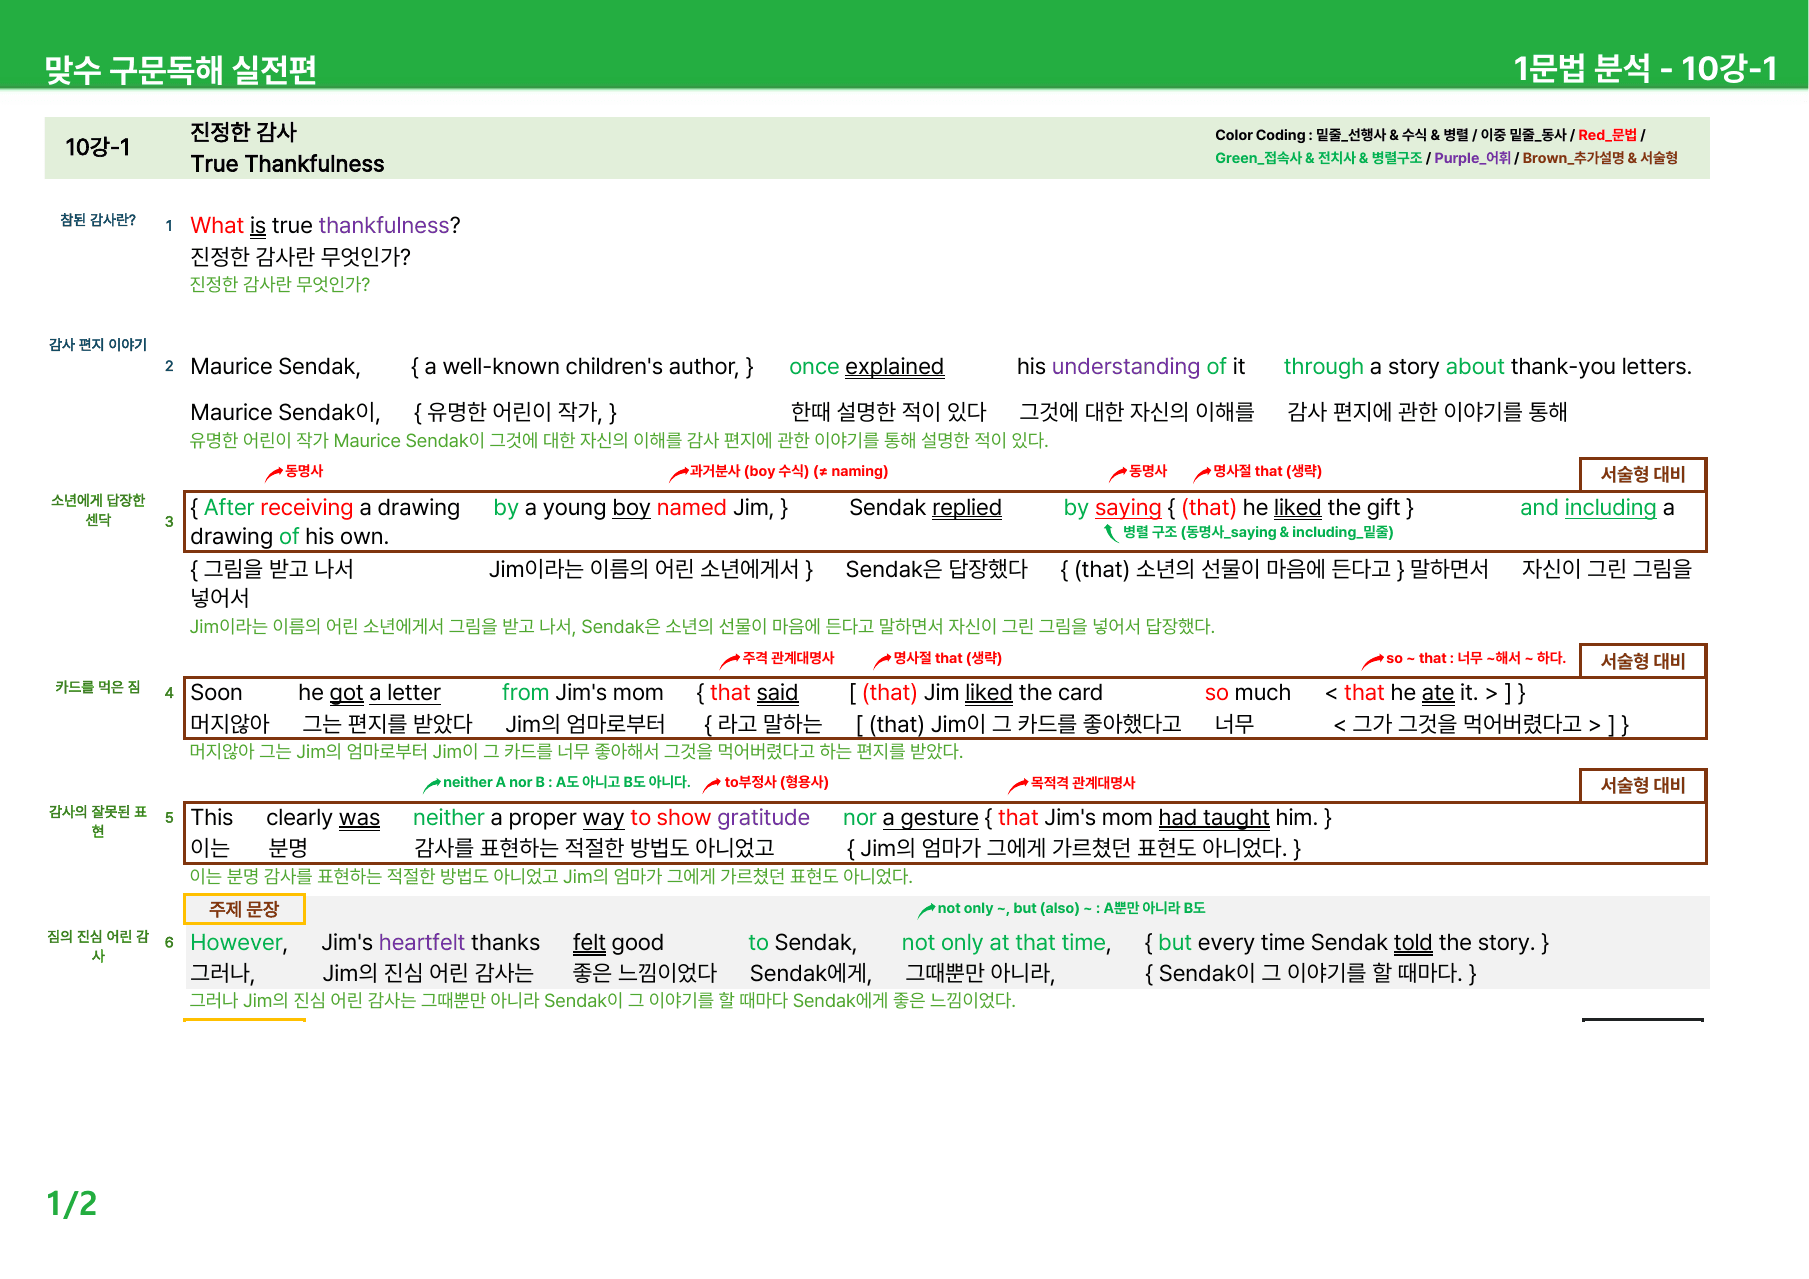1809x1279 pixels.
Task: Click the red arrow before to부정사 (형용사)
Action: tap(712, 784)
